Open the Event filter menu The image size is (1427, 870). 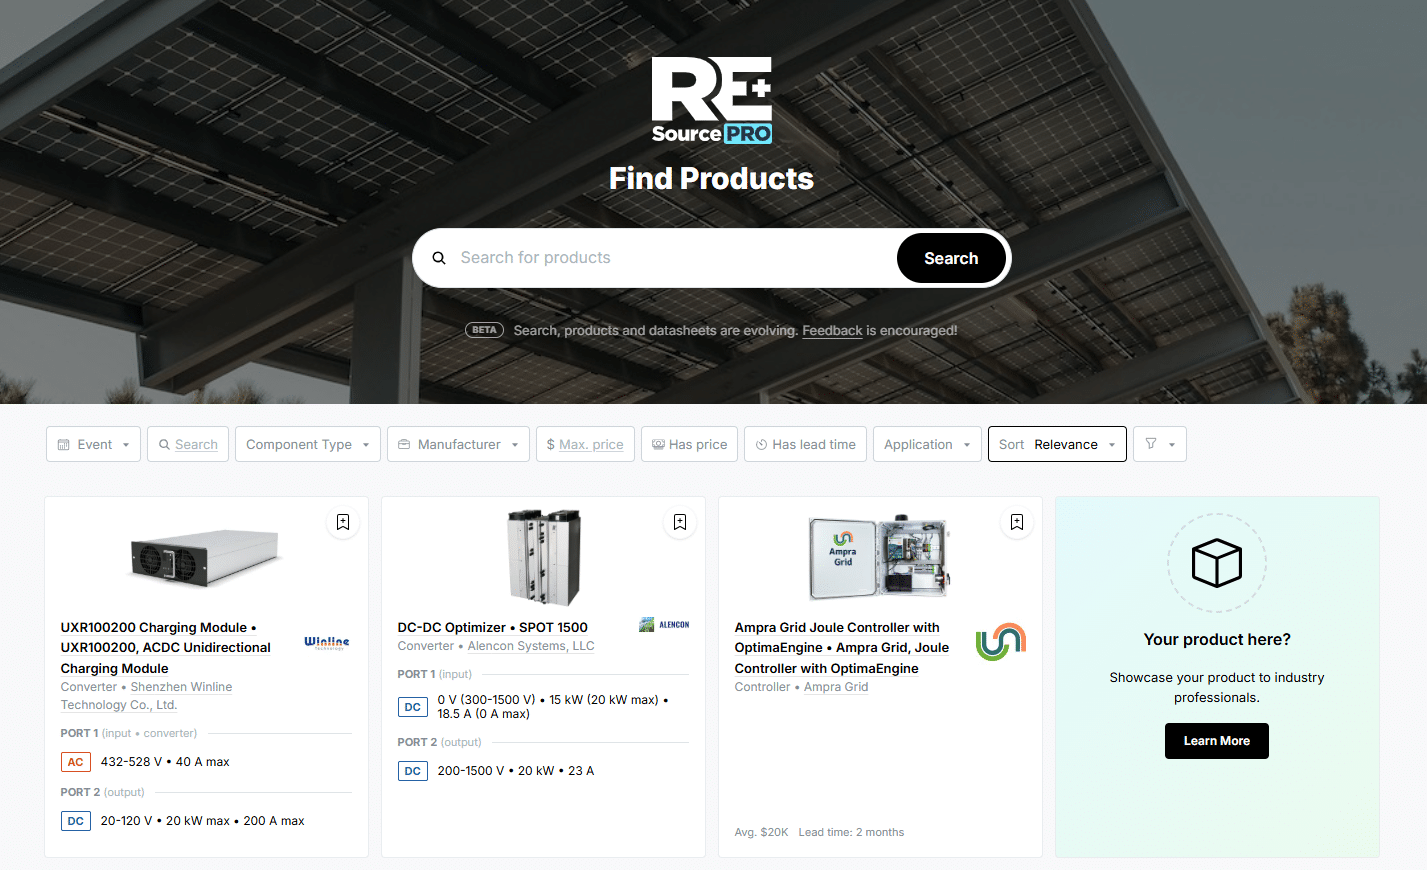94,444
